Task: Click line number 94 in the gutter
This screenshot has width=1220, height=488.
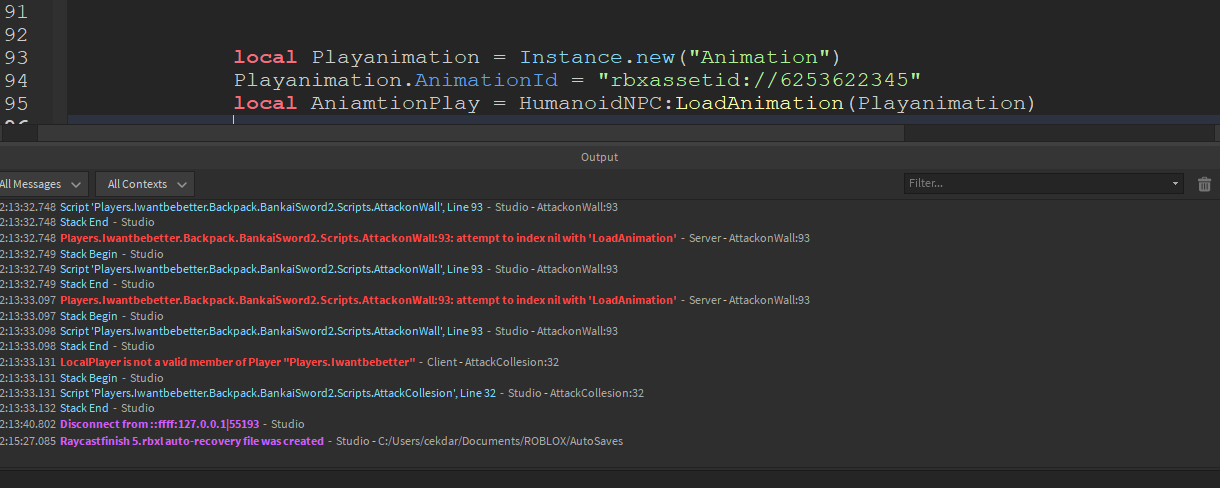Action: pos(16,80)
